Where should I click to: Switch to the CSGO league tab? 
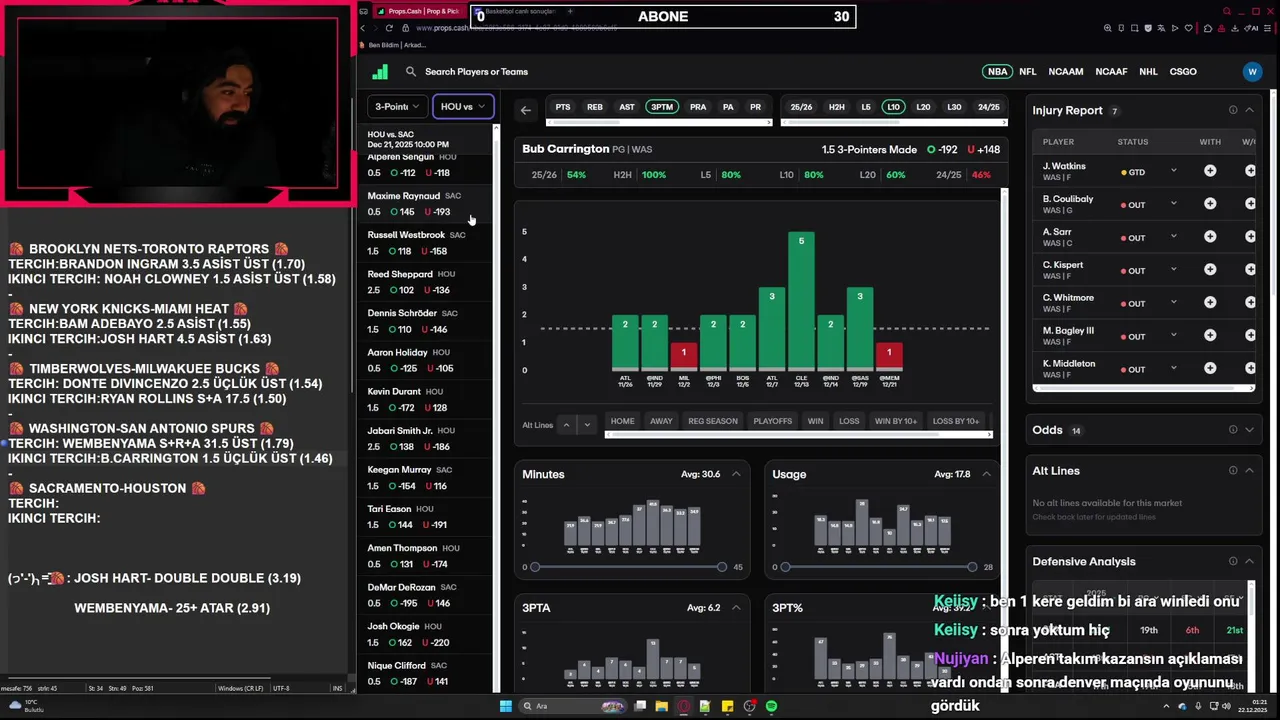[x=1183, y=72]
